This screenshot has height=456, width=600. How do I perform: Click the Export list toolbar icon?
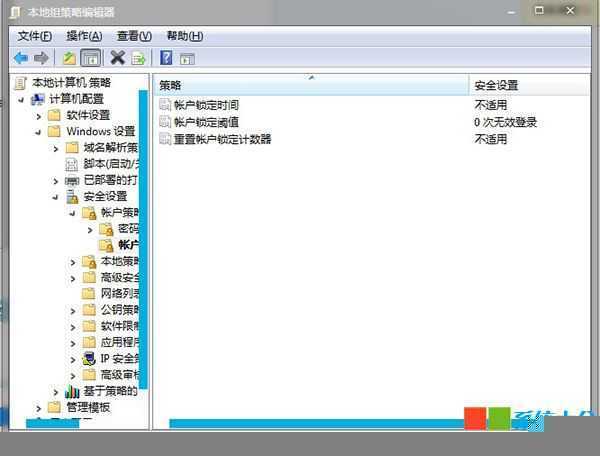[x=138, y=59]
